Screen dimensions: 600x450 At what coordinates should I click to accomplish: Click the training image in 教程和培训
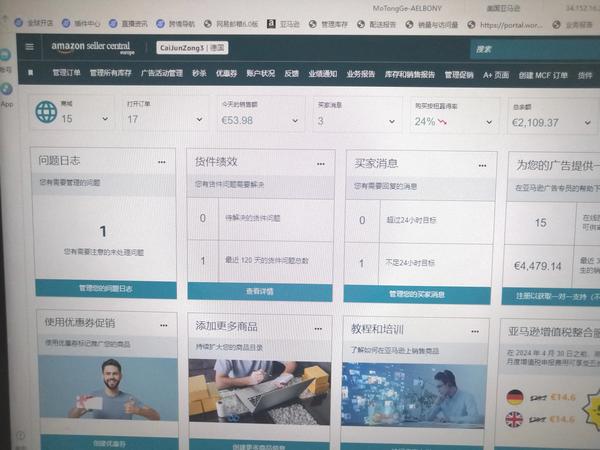(x=414, y=395)
